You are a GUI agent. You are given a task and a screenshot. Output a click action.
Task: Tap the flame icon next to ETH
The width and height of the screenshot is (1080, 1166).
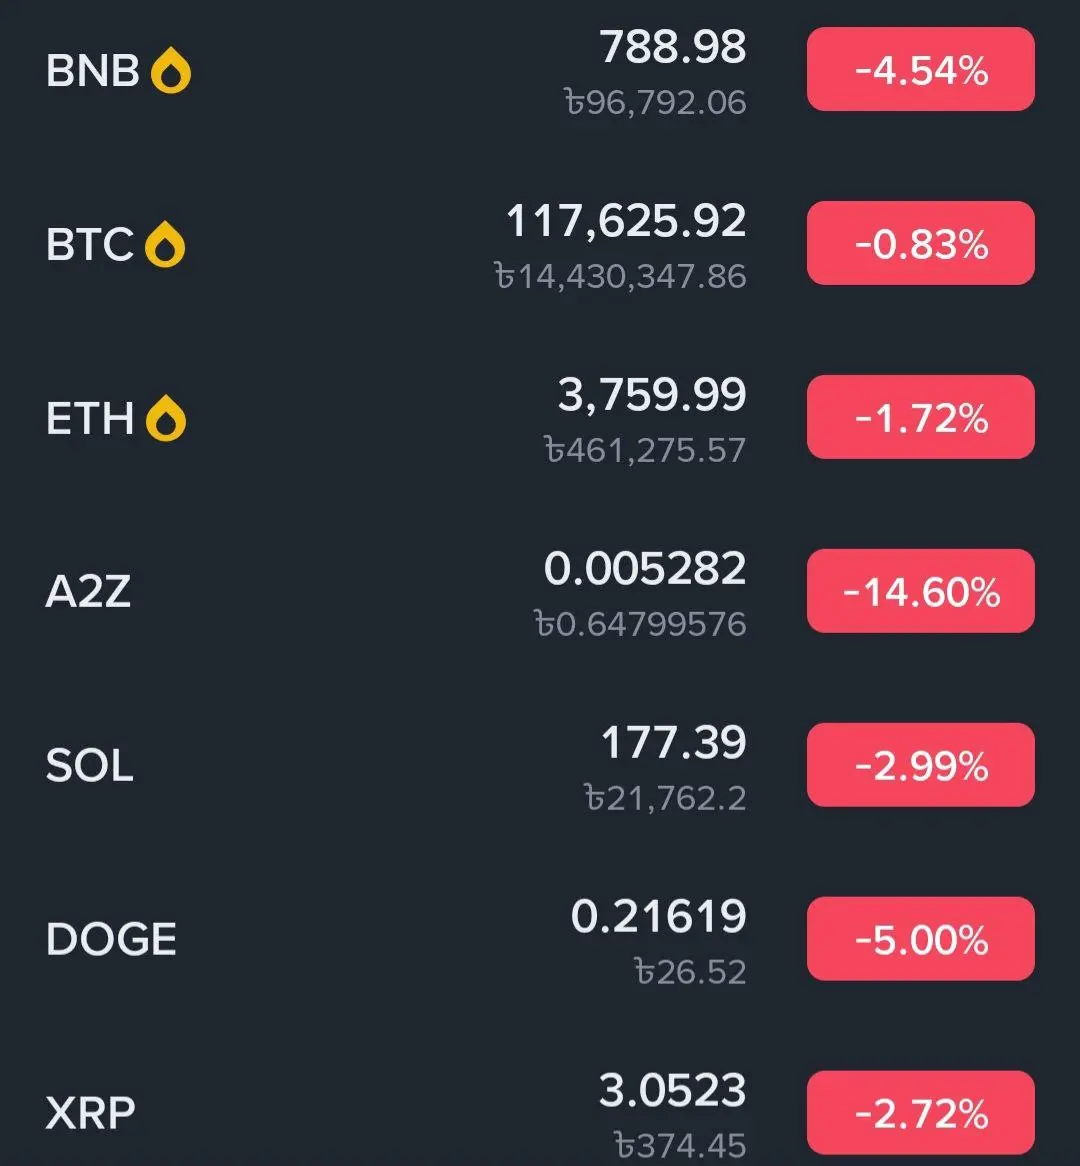point(166,418)
